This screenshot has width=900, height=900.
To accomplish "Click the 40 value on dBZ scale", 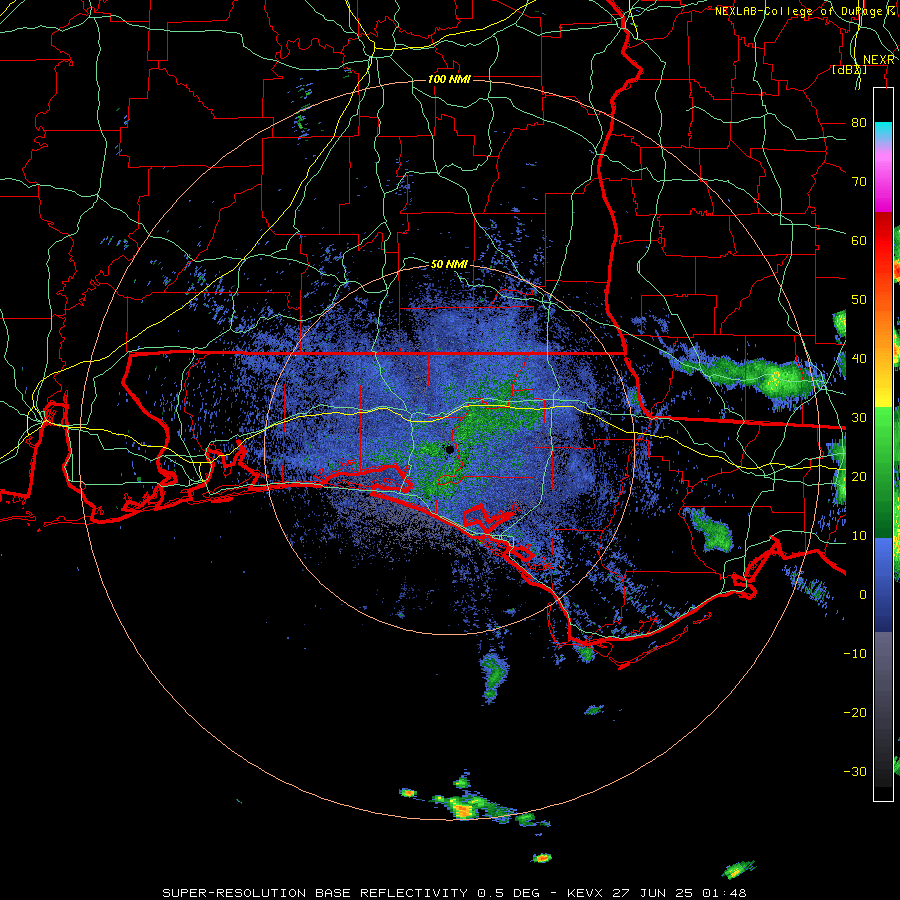I will 859,359.
